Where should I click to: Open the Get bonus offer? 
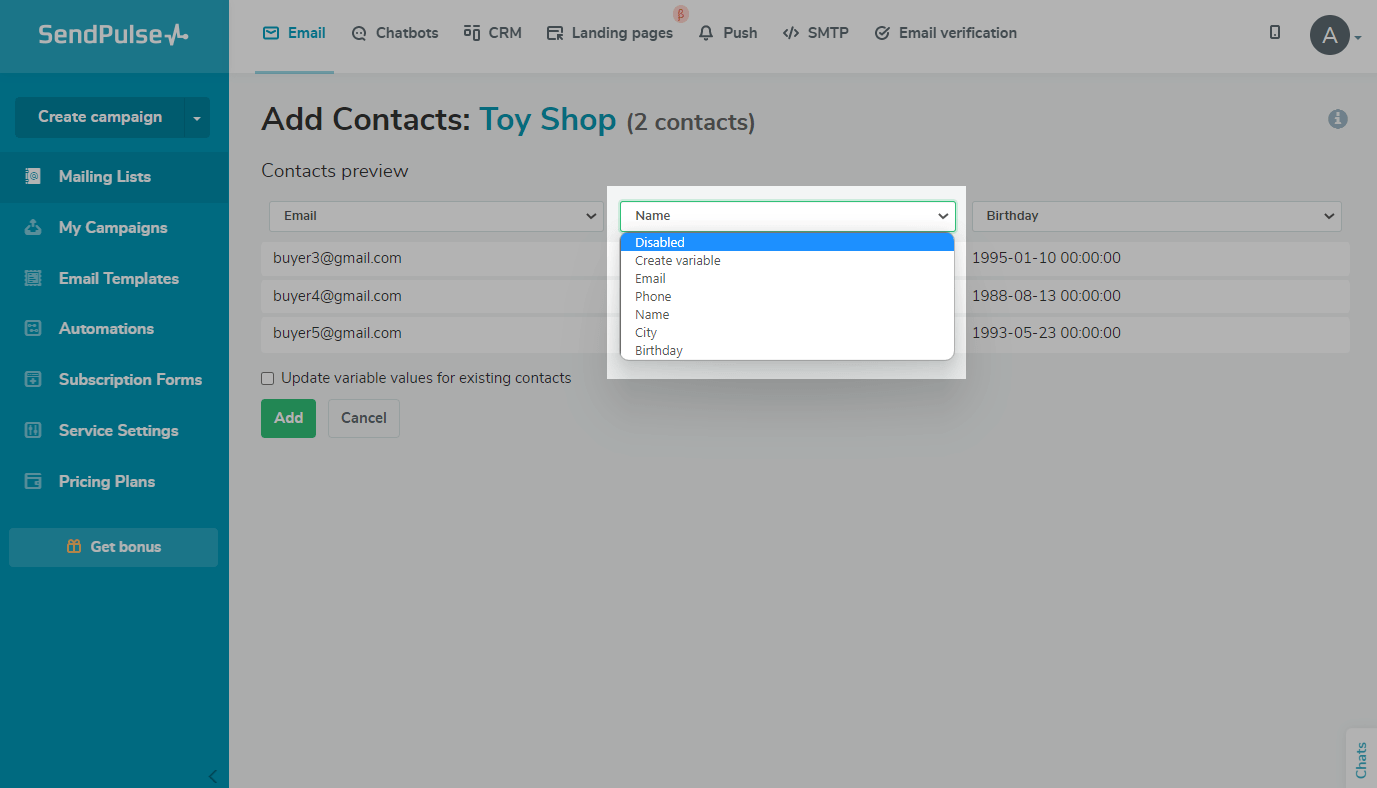tap(113, 547)
